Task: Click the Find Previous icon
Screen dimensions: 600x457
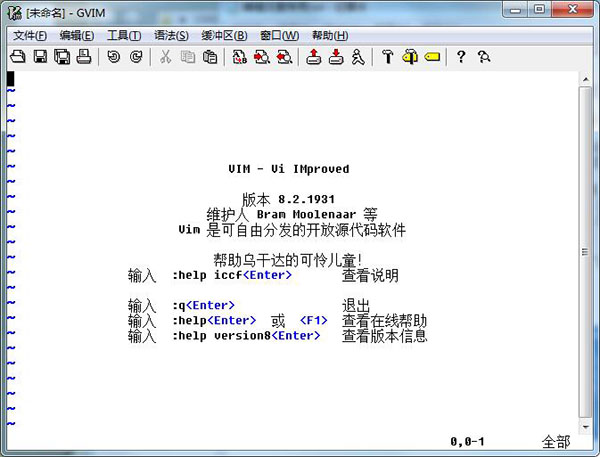Action: click(x=284, y=57)
